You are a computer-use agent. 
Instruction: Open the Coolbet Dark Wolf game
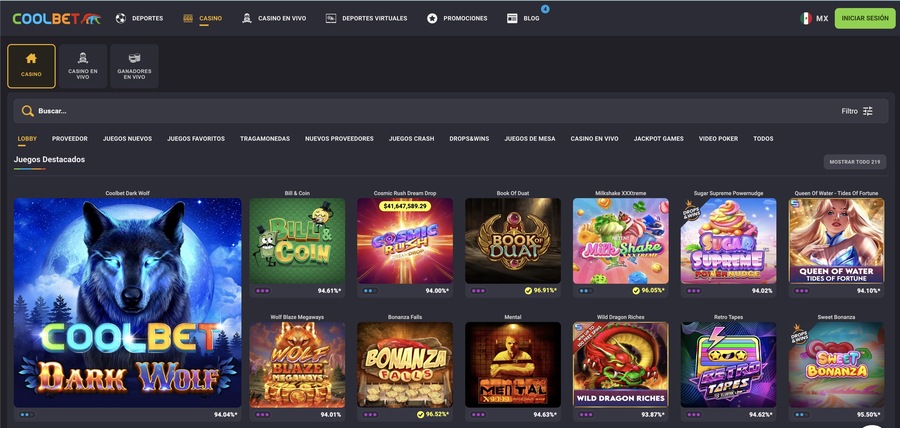127,302
